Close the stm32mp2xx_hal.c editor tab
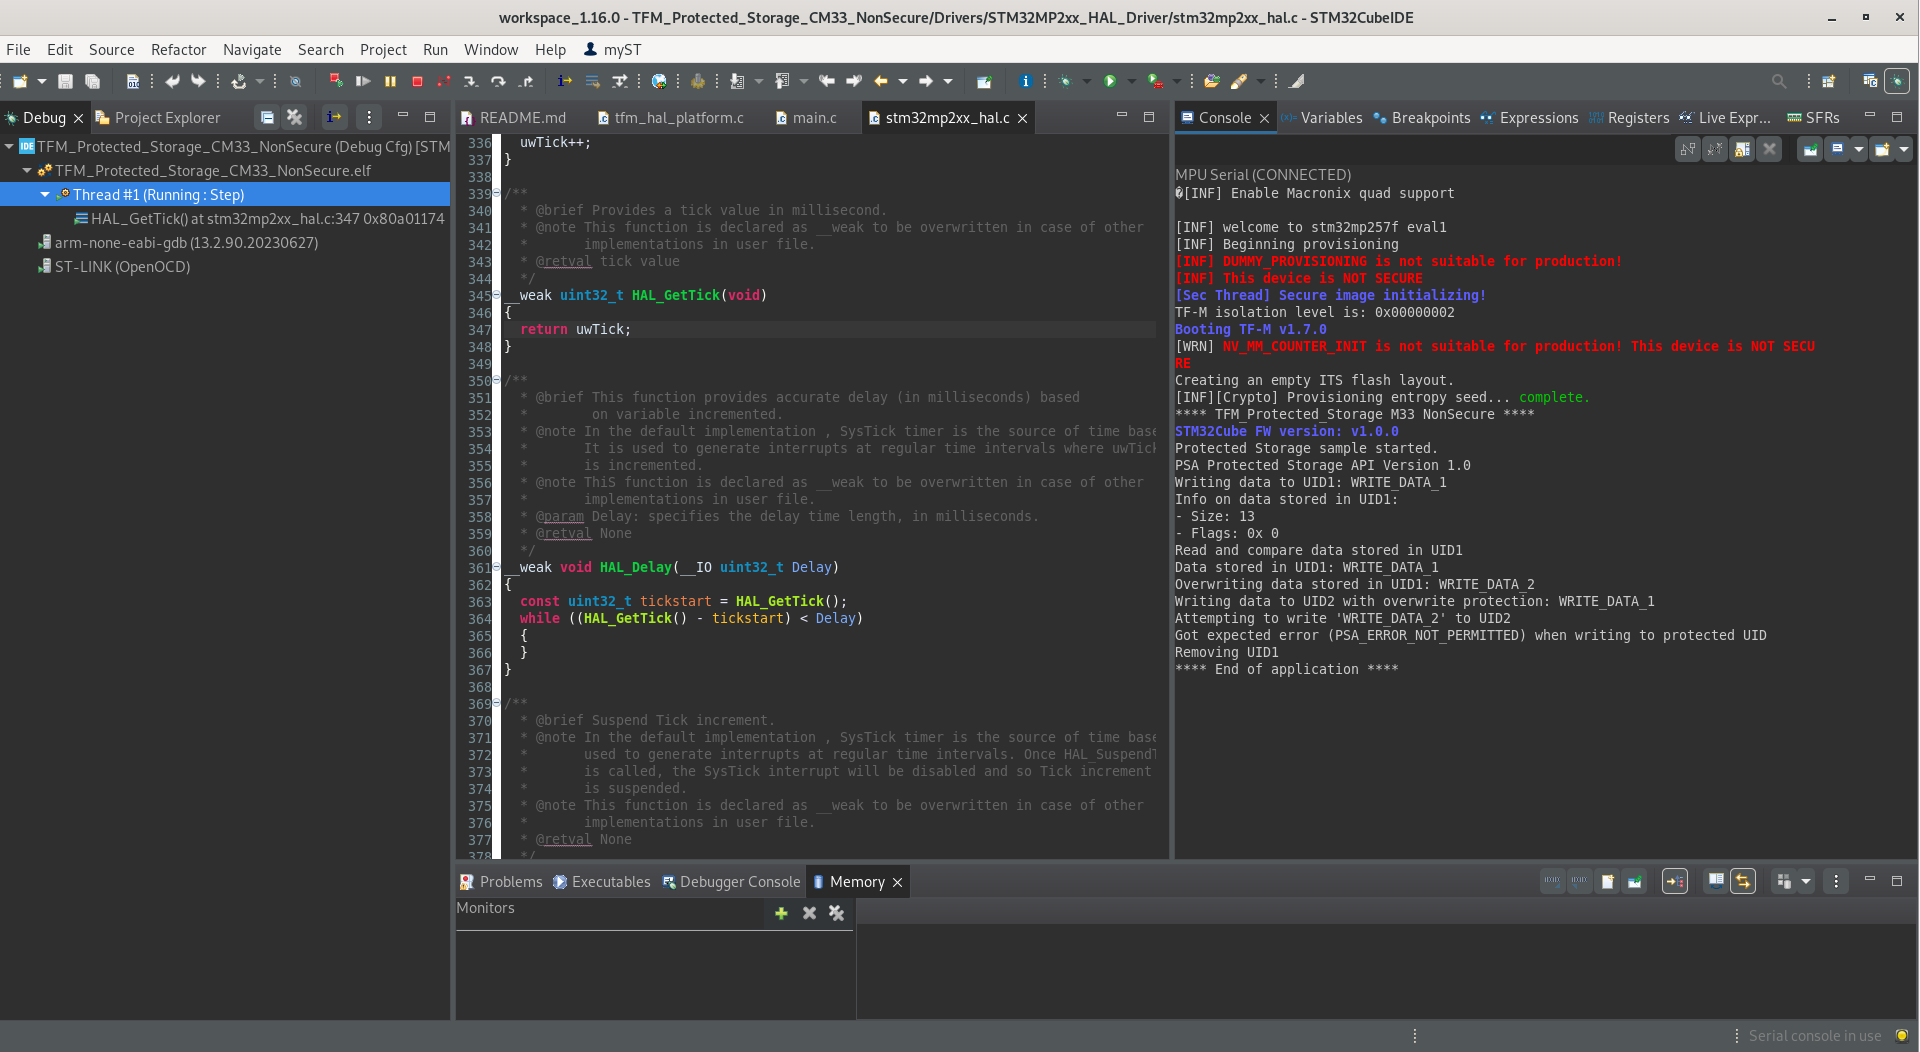 (x=1022, y=118)
